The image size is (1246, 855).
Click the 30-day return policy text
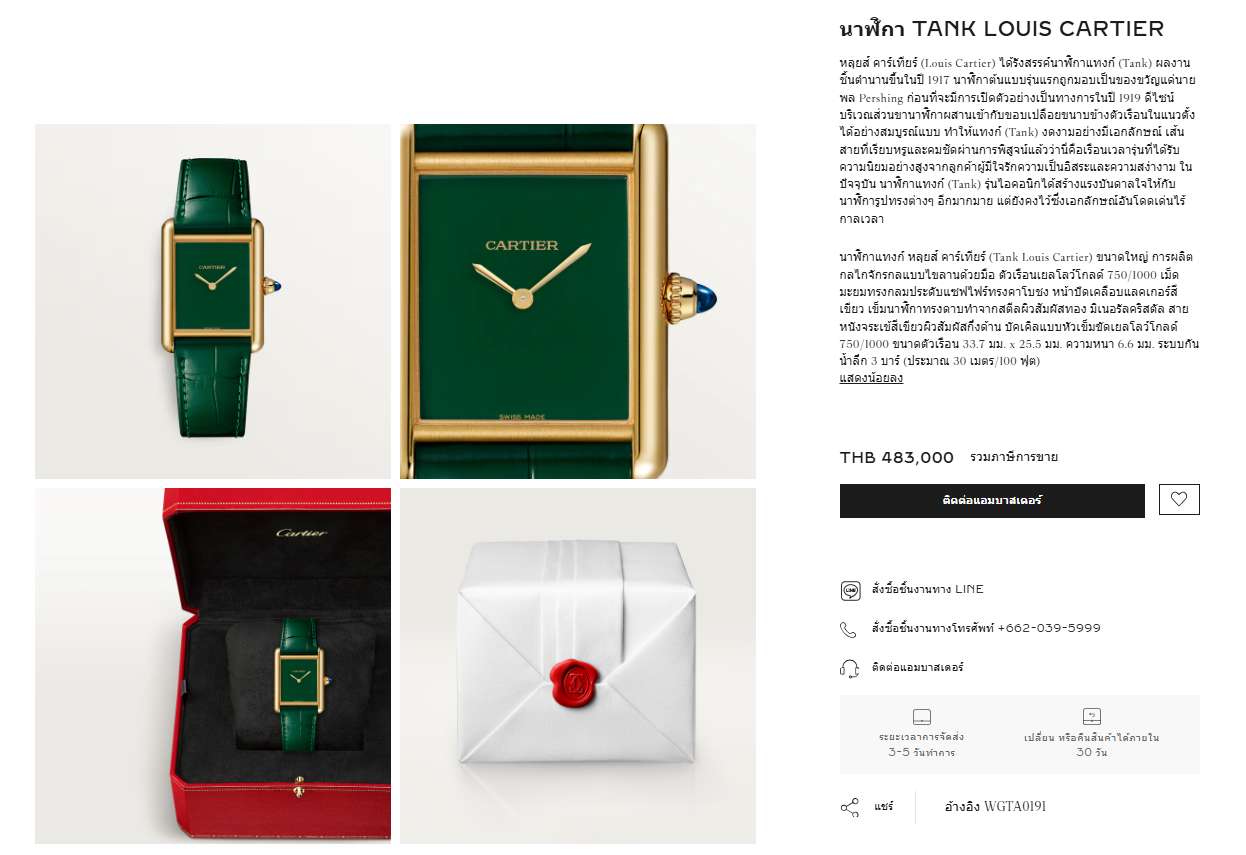tap(1091, 744)
